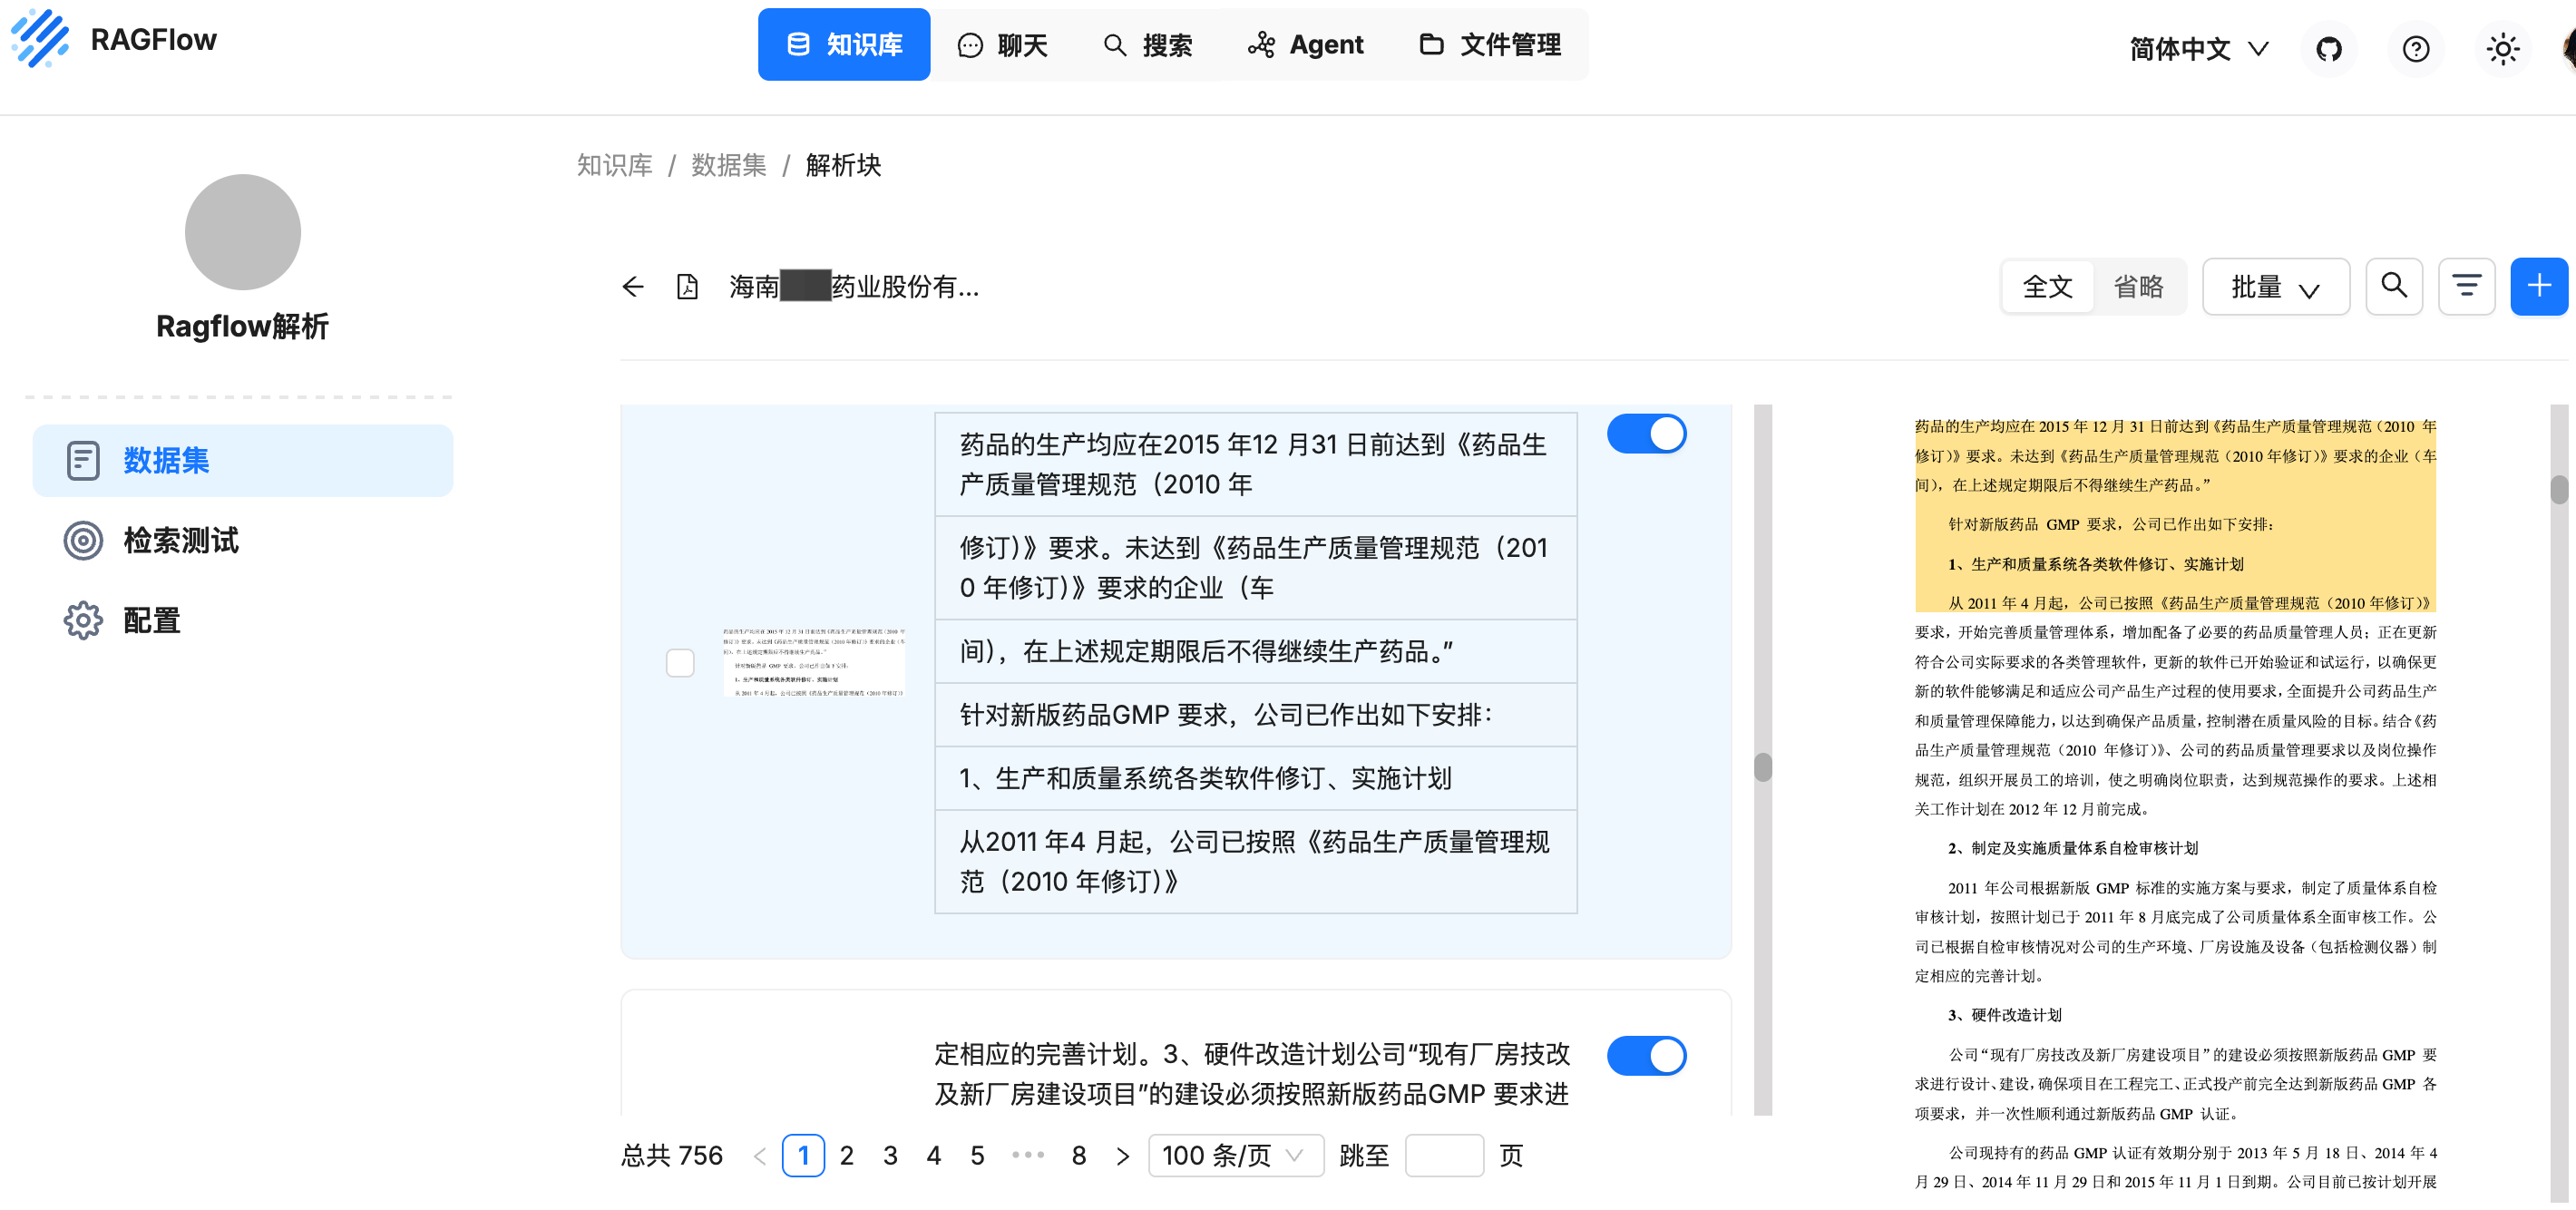Open the 100 条/页 page size dropdown
This screenshot has height=1210, width=2576.
click(1236, 1155)
